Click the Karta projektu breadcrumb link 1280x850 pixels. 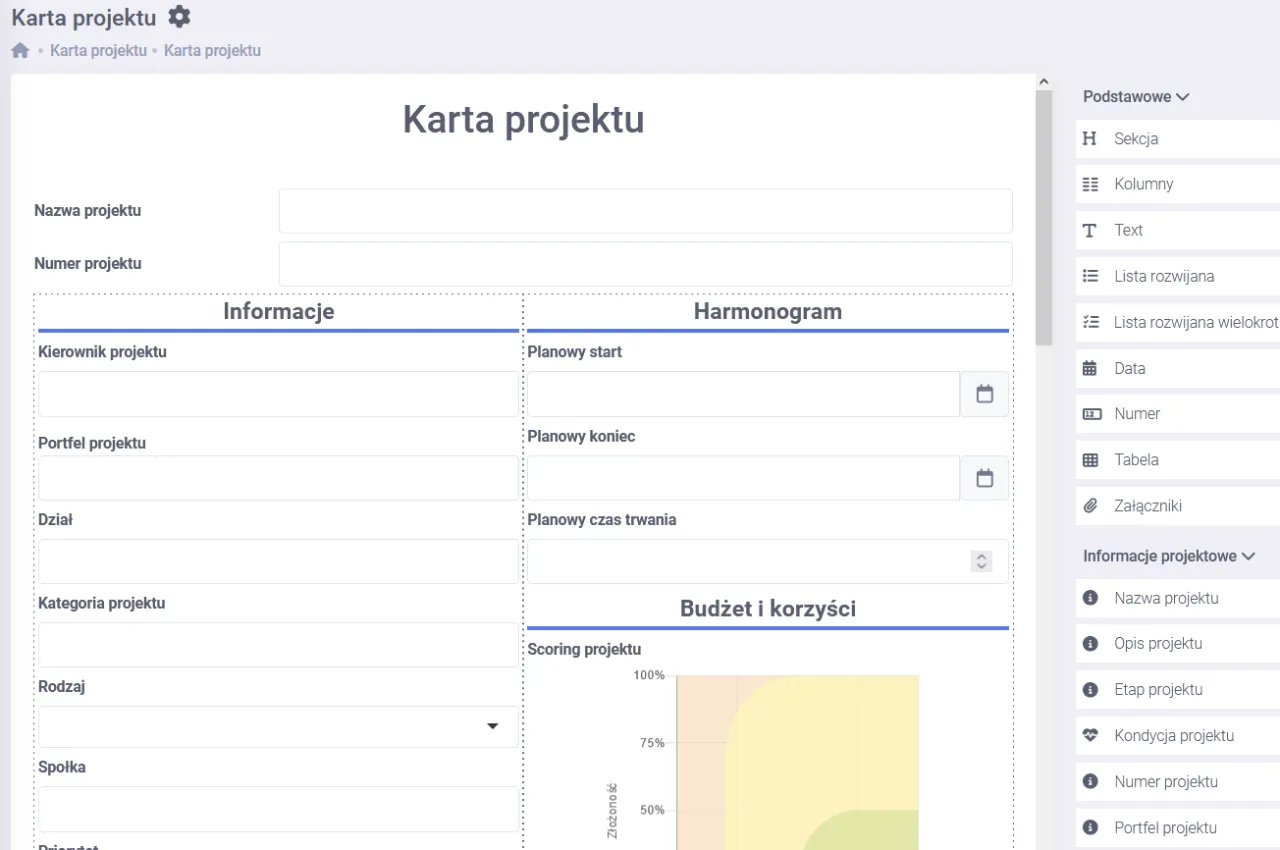98,50
